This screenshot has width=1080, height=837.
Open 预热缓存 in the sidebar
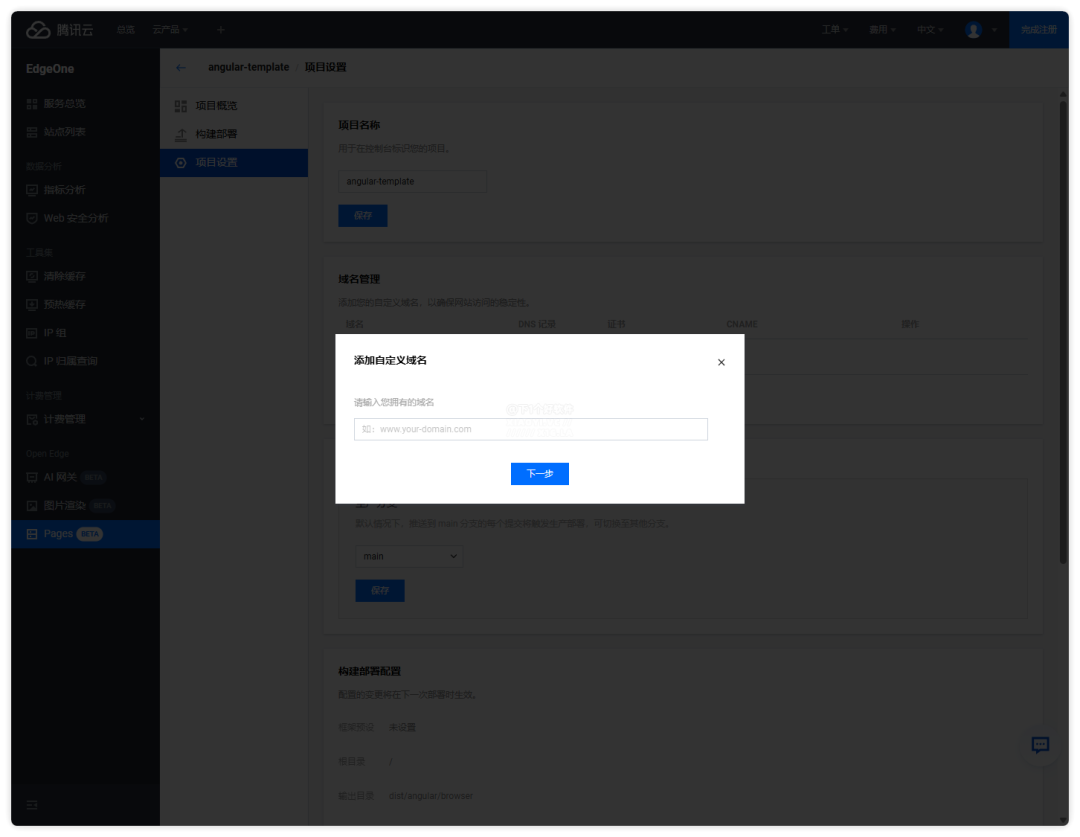(85, 304)
